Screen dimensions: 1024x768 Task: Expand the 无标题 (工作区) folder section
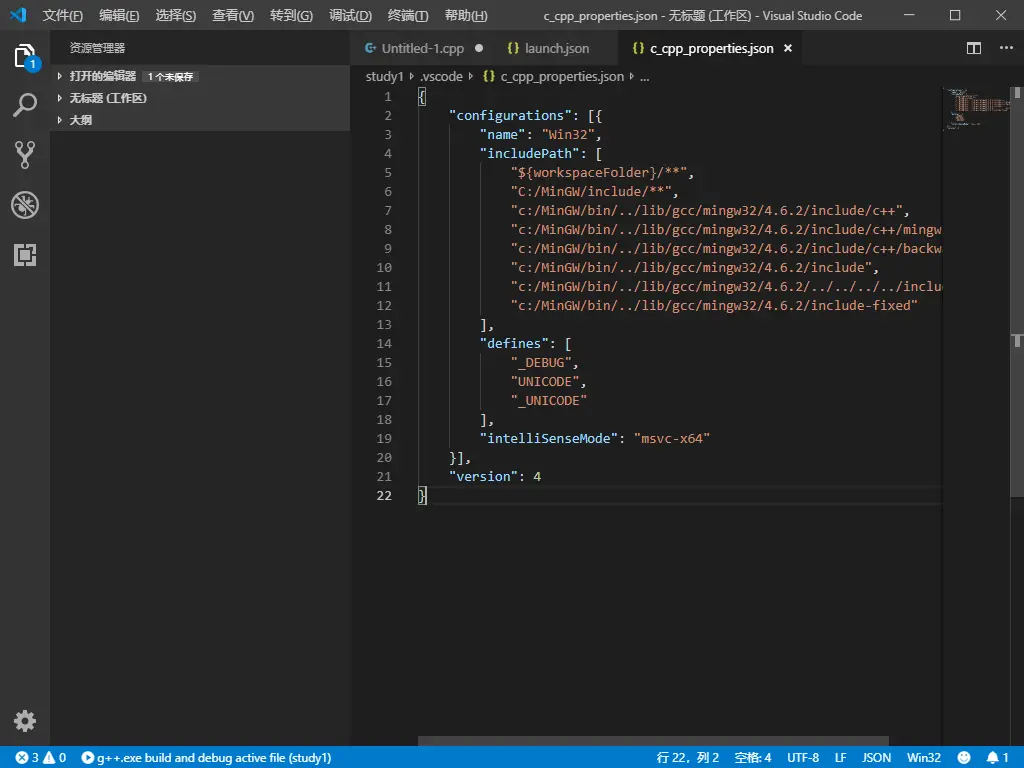pos(108,98)
